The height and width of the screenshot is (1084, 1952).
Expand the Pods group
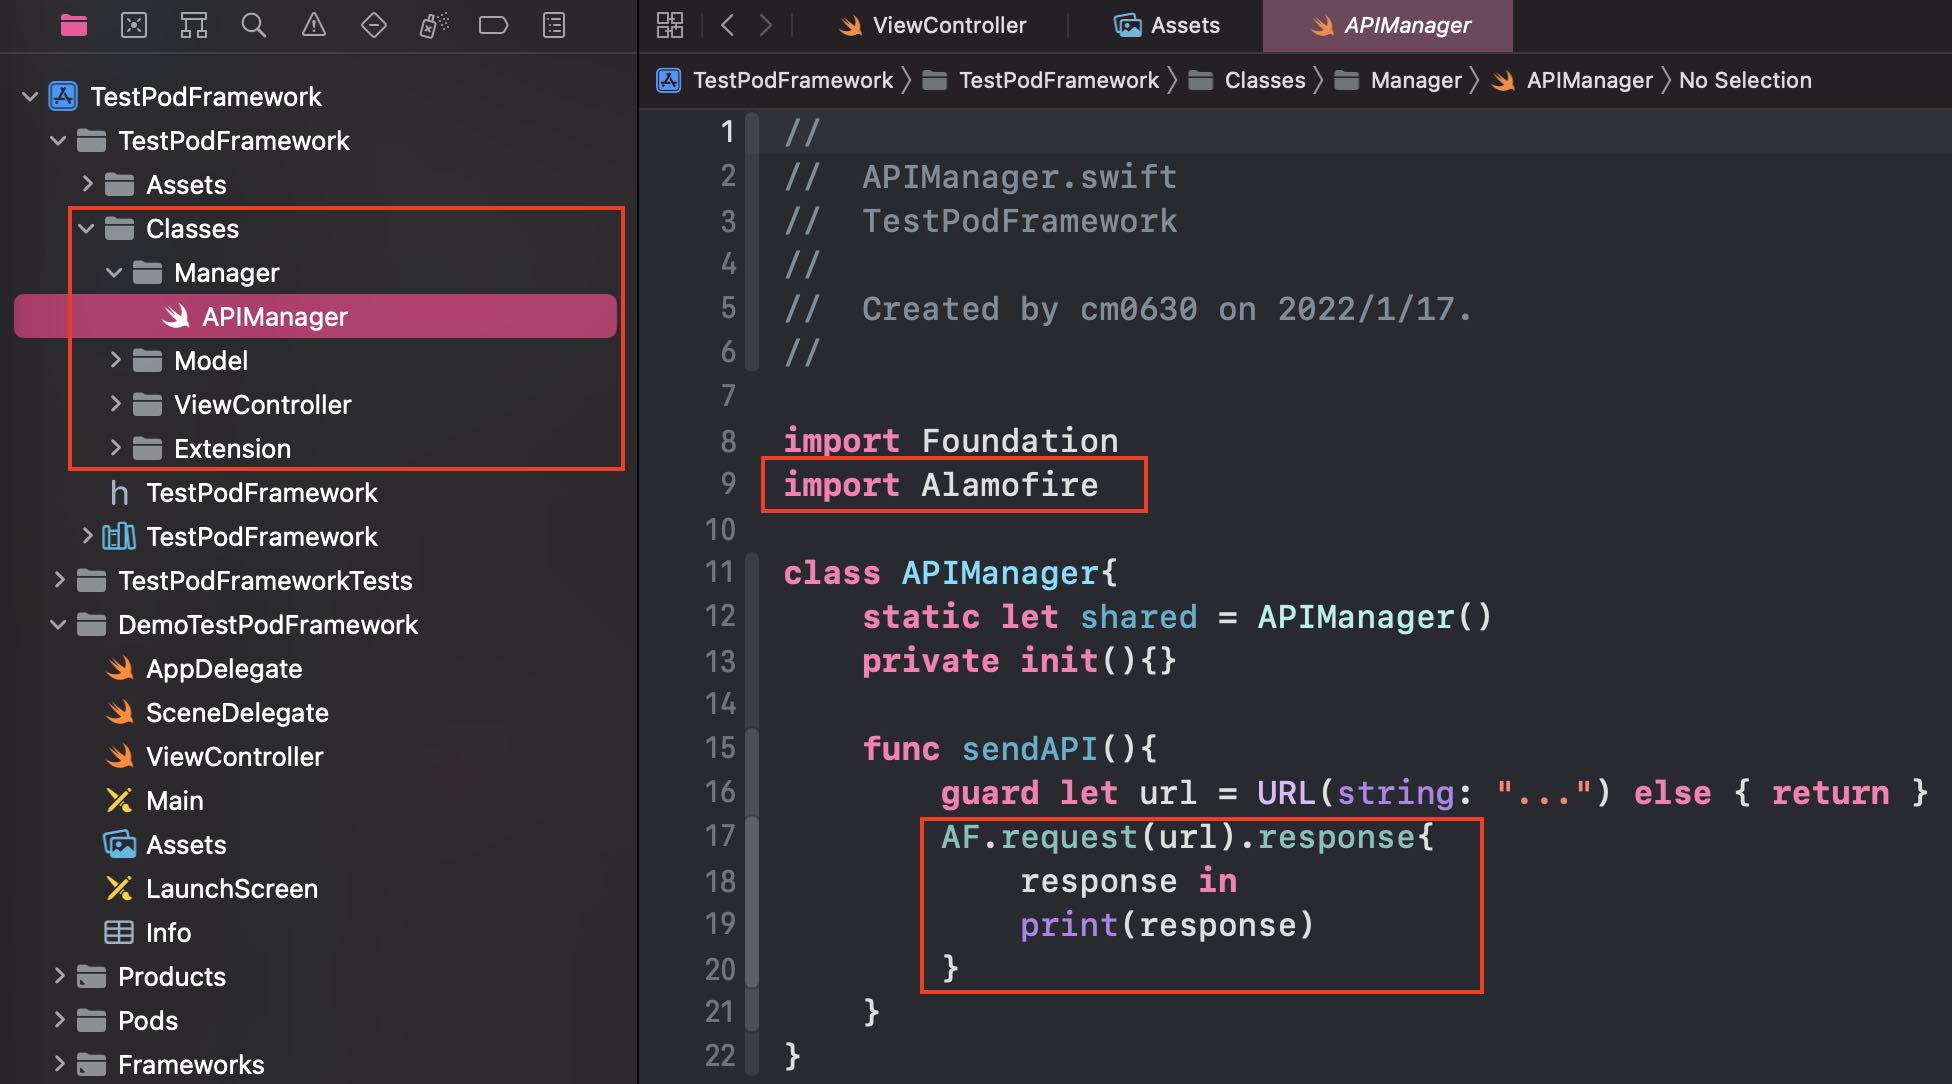pyautogui.click(x=59, y=1020)
